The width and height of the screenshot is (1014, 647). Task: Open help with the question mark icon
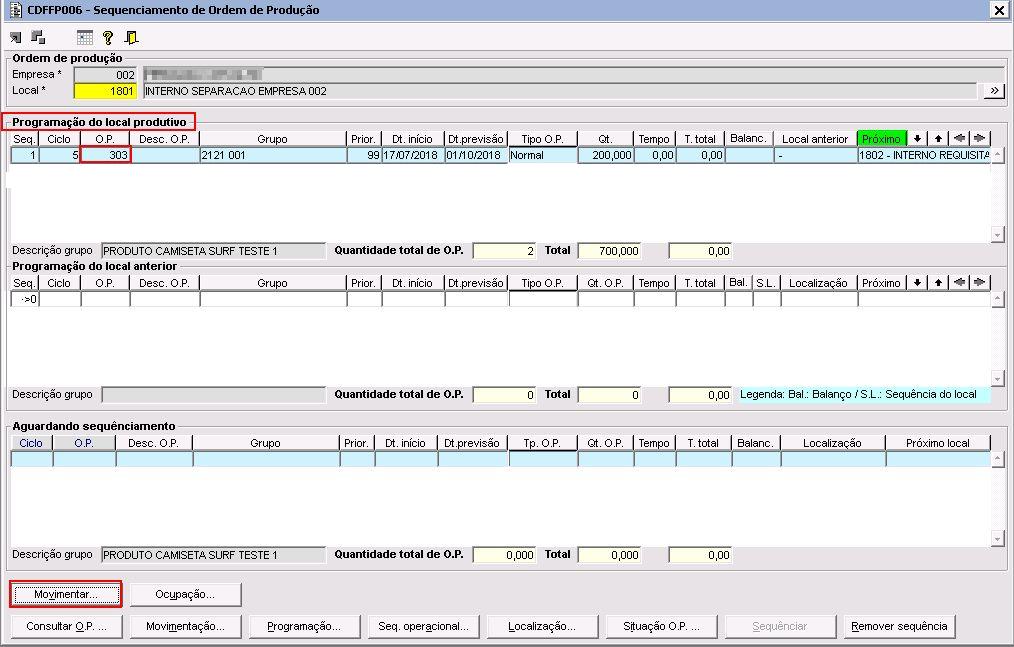point(108,38)
